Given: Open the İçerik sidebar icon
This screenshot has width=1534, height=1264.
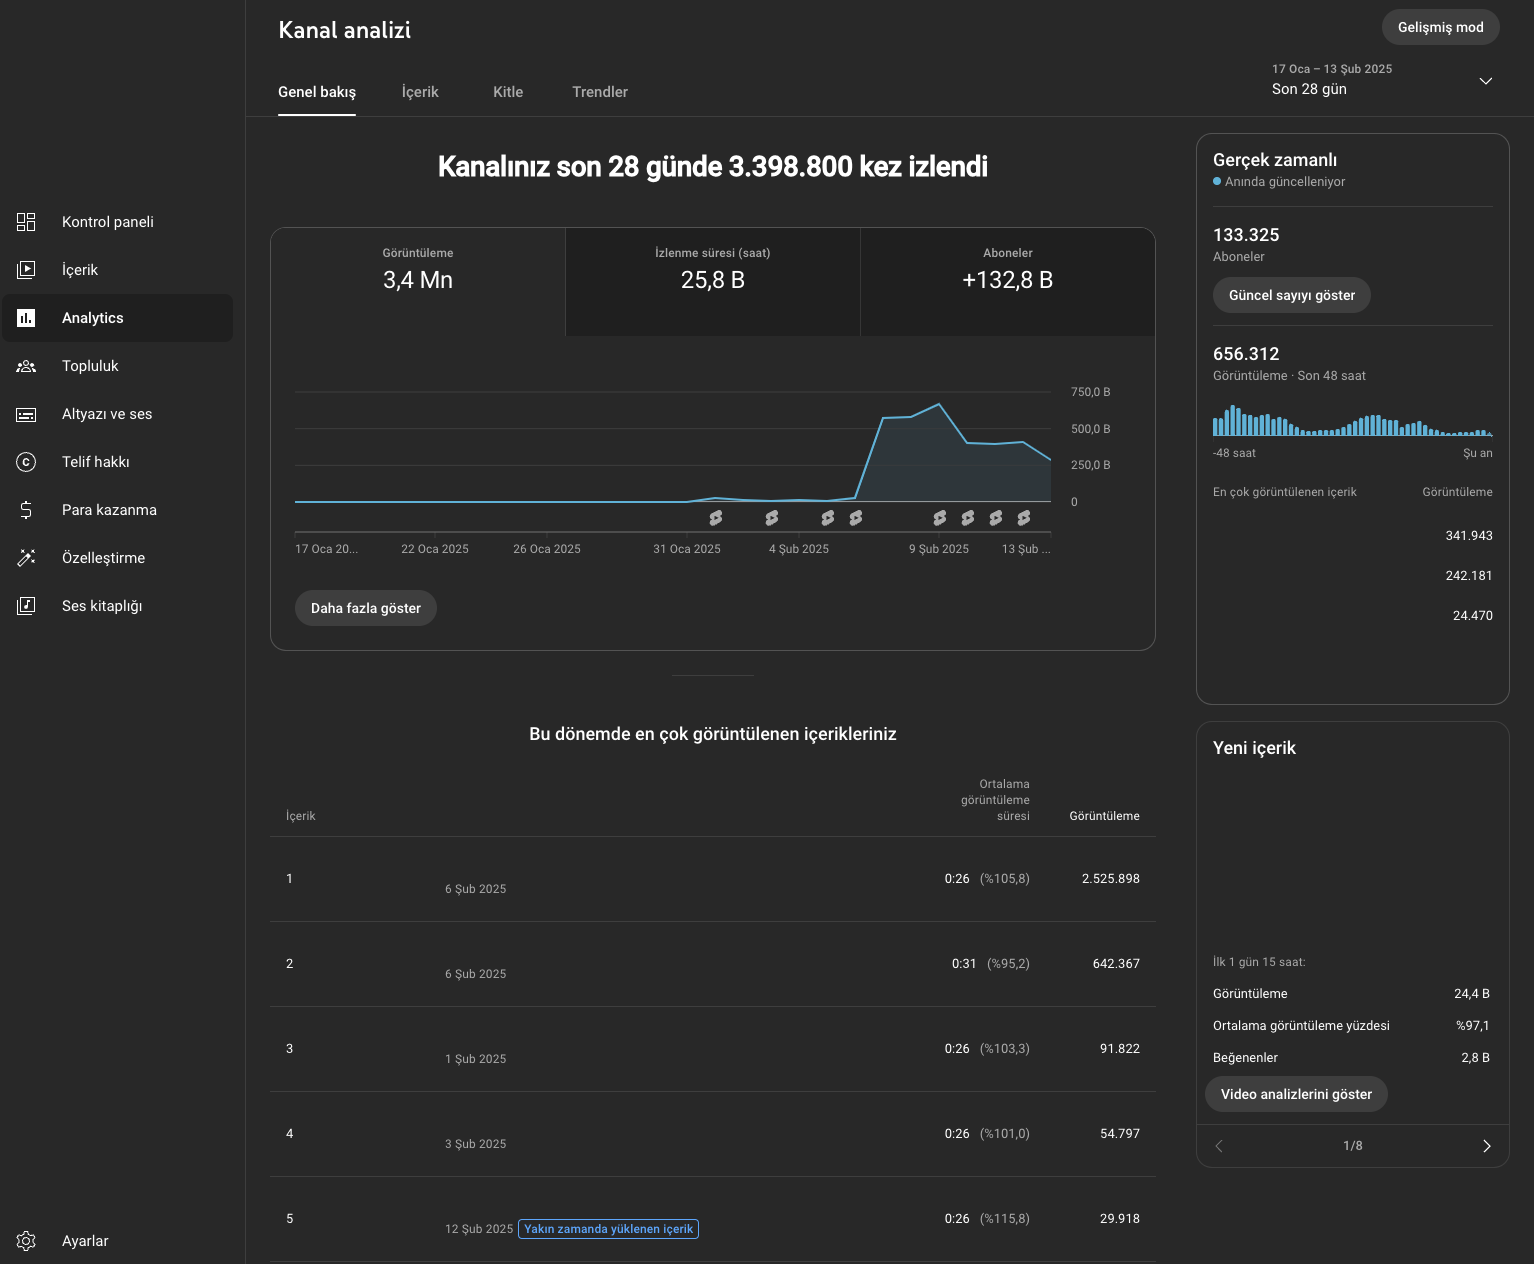Looking at the screenshot, I should click(x=26, y=270).
